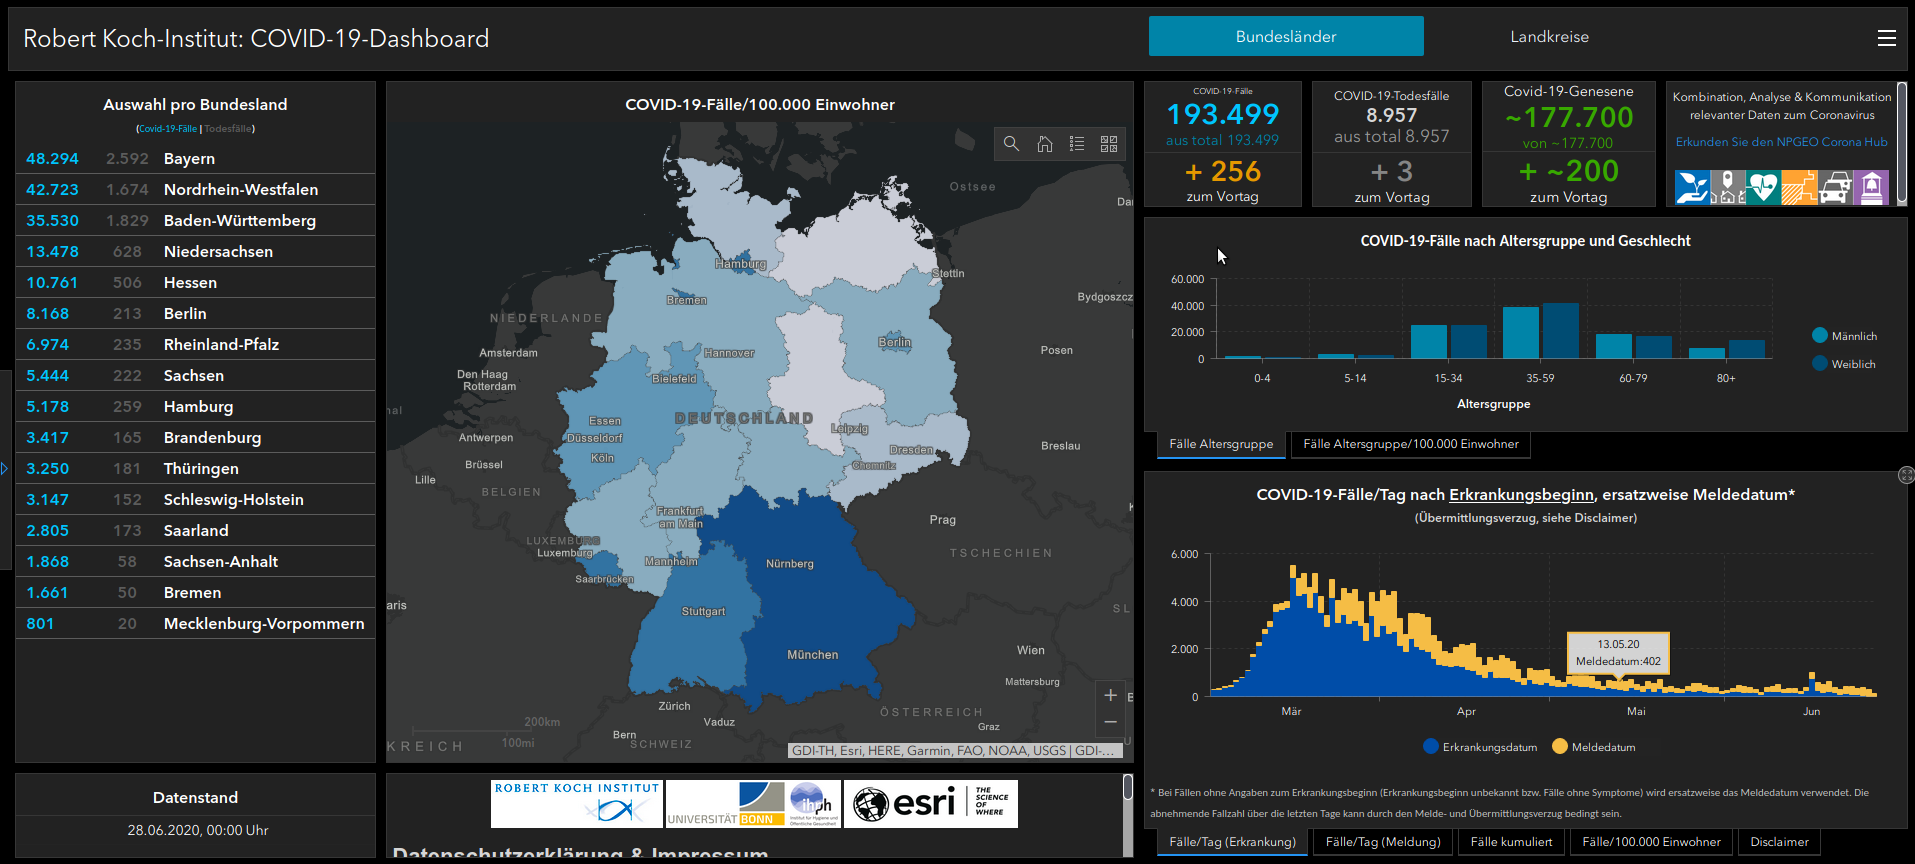This screenshot has width=1915, height=864.
Task: Select Fälle Altersgruppe/100.000 Einwohner tab
Action: point(1410,444)
